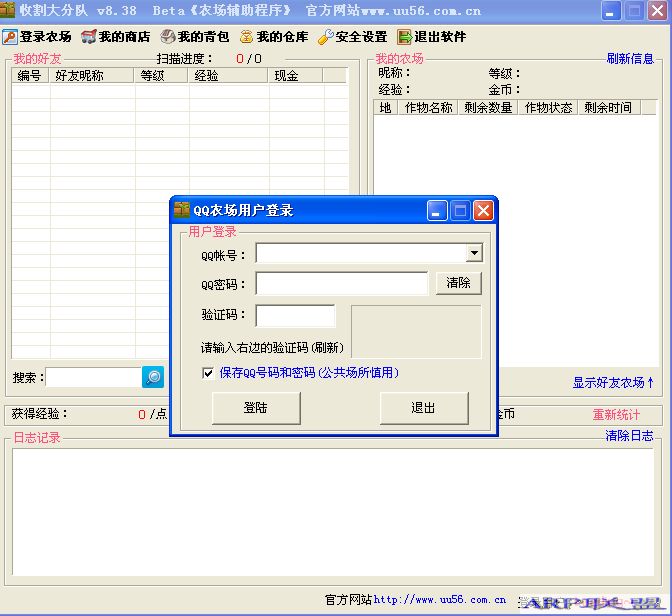The width and height of the screenshot is (672, 616).
Task: Click the 请输入右边的验证码(刷新) text
Action: pos(273,348)
